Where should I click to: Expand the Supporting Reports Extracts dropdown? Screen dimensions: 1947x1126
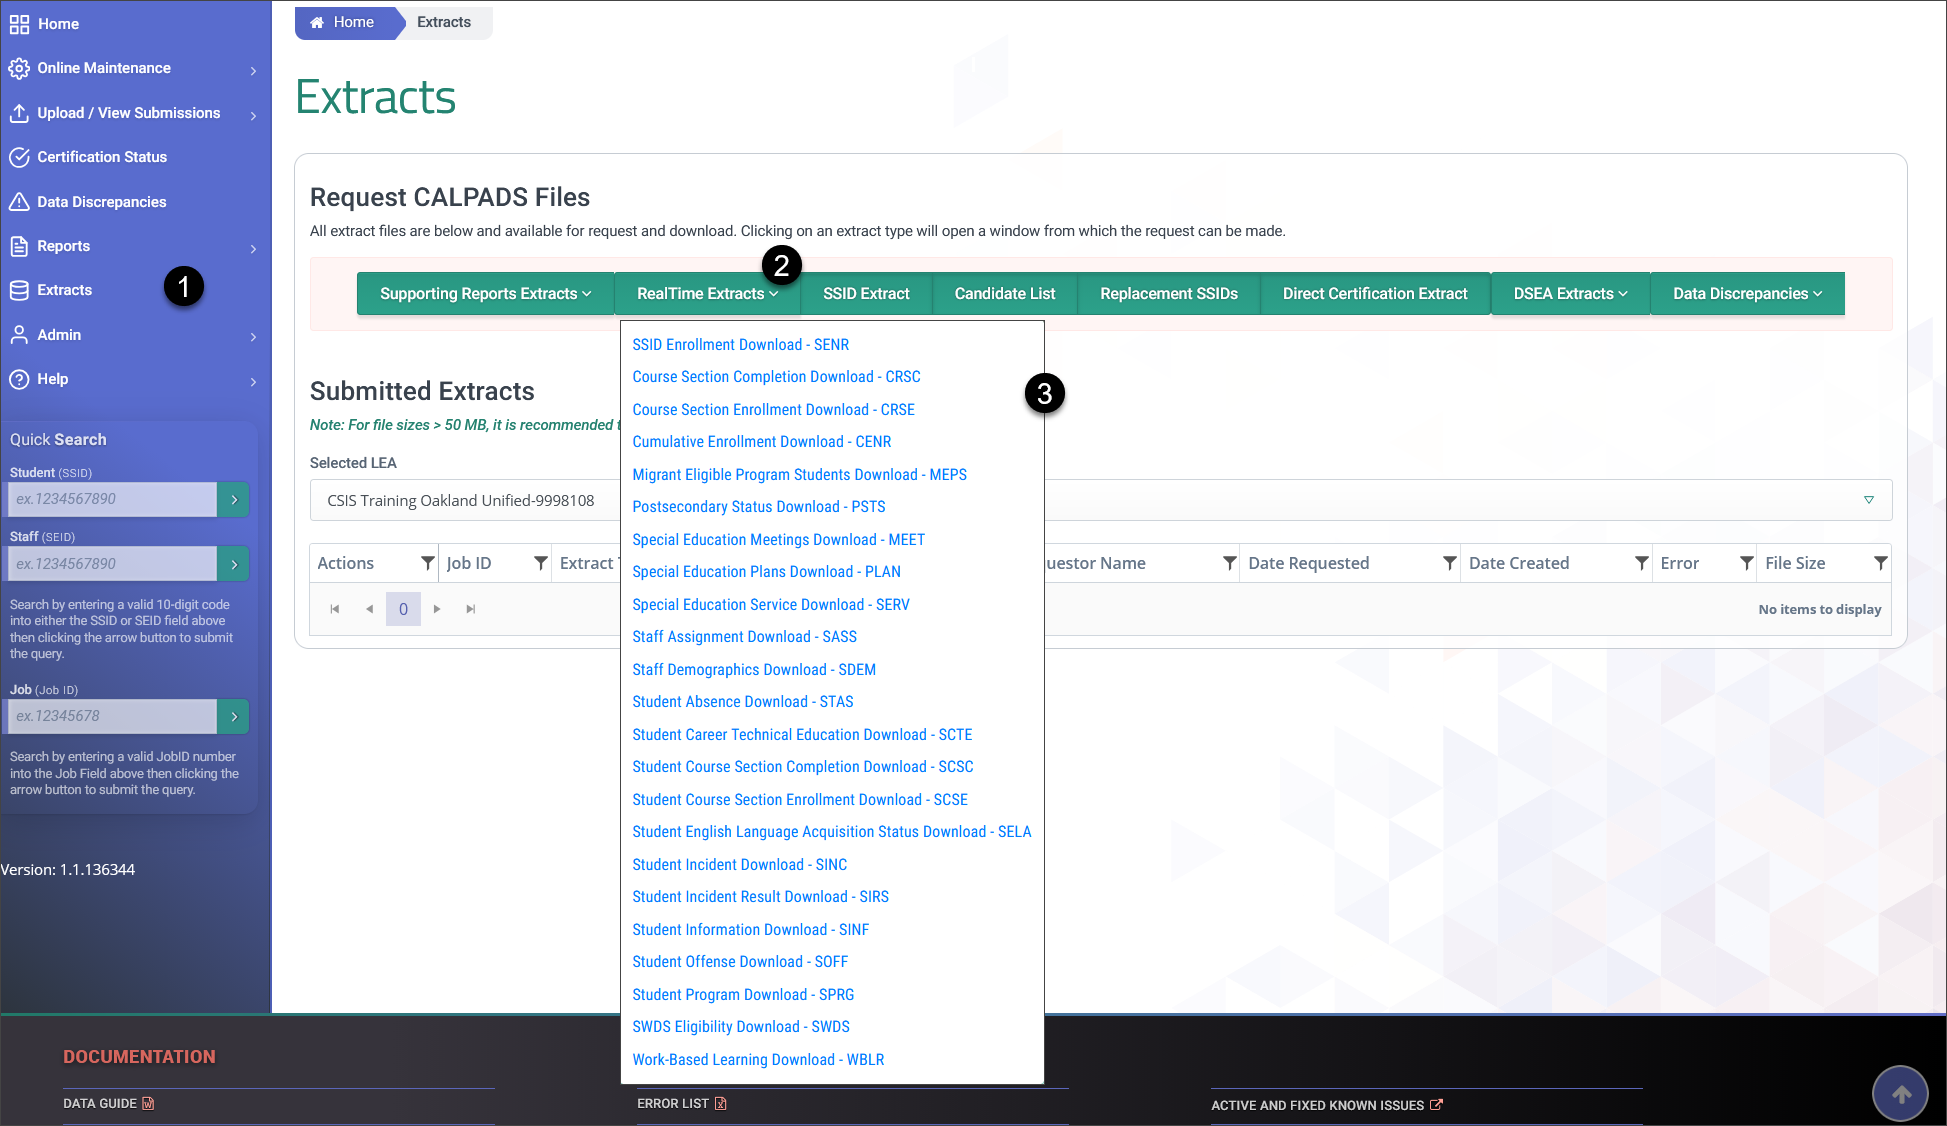click(x=484, y=293)
